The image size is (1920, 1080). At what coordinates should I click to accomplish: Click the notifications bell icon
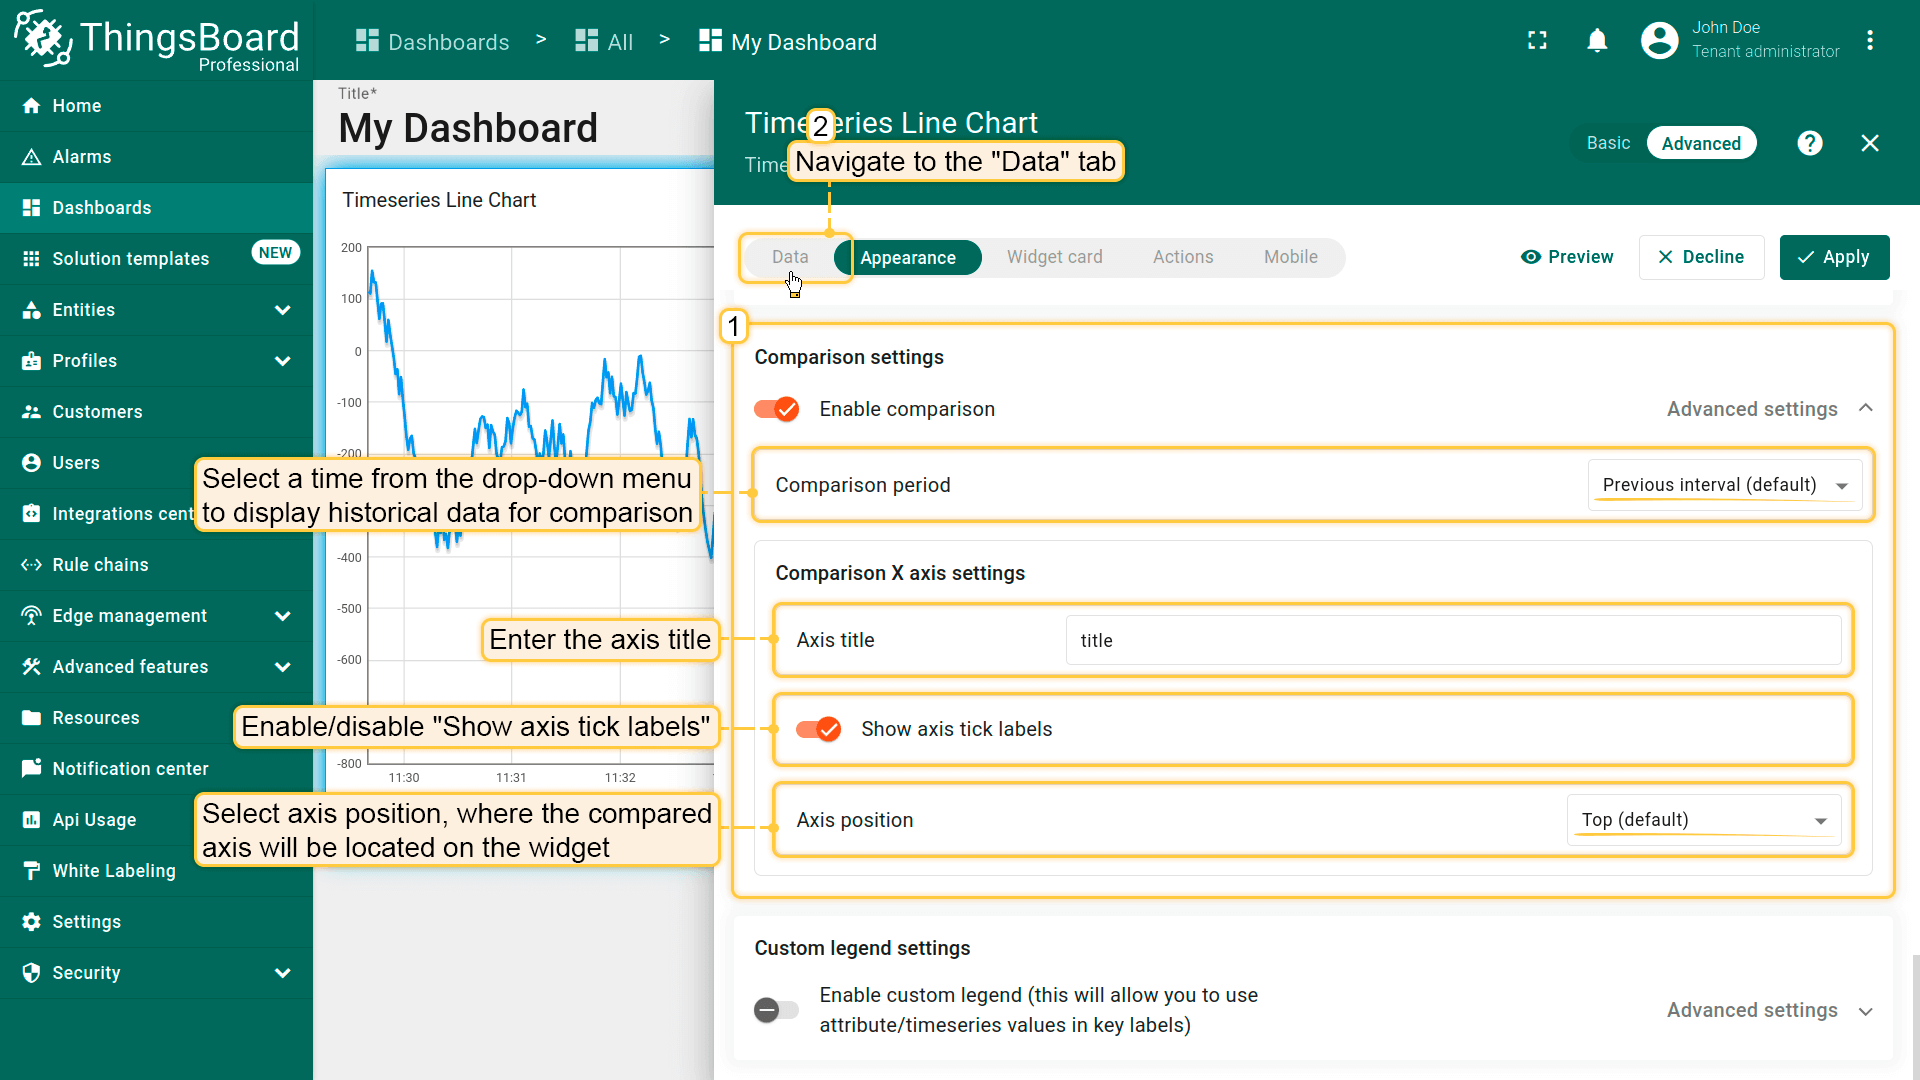coord(1597,41)
